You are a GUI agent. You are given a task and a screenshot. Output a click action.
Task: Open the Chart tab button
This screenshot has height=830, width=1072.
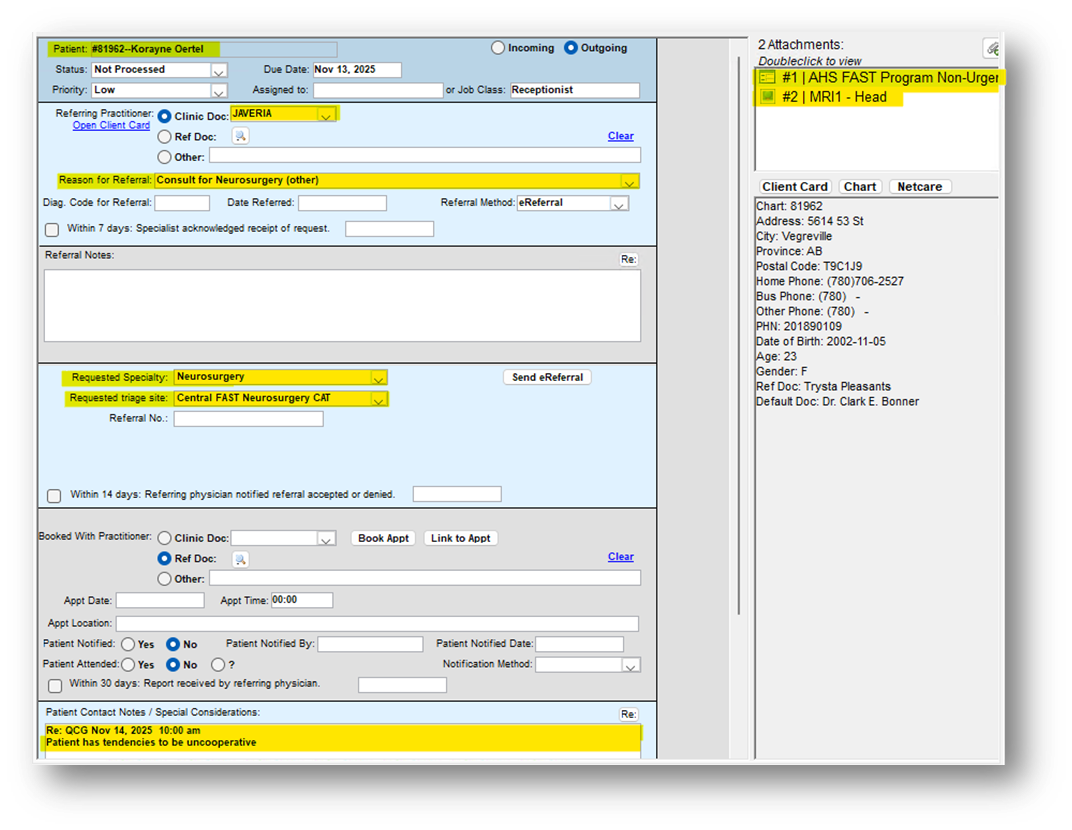pos(859,187)
